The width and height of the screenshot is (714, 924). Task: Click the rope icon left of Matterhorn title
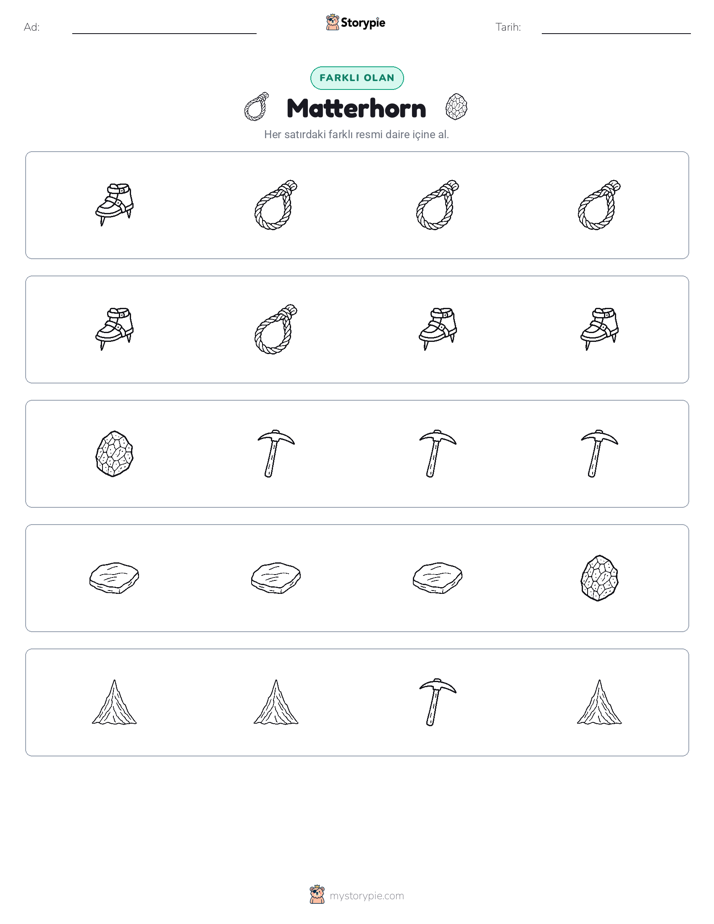click(257, 107)
